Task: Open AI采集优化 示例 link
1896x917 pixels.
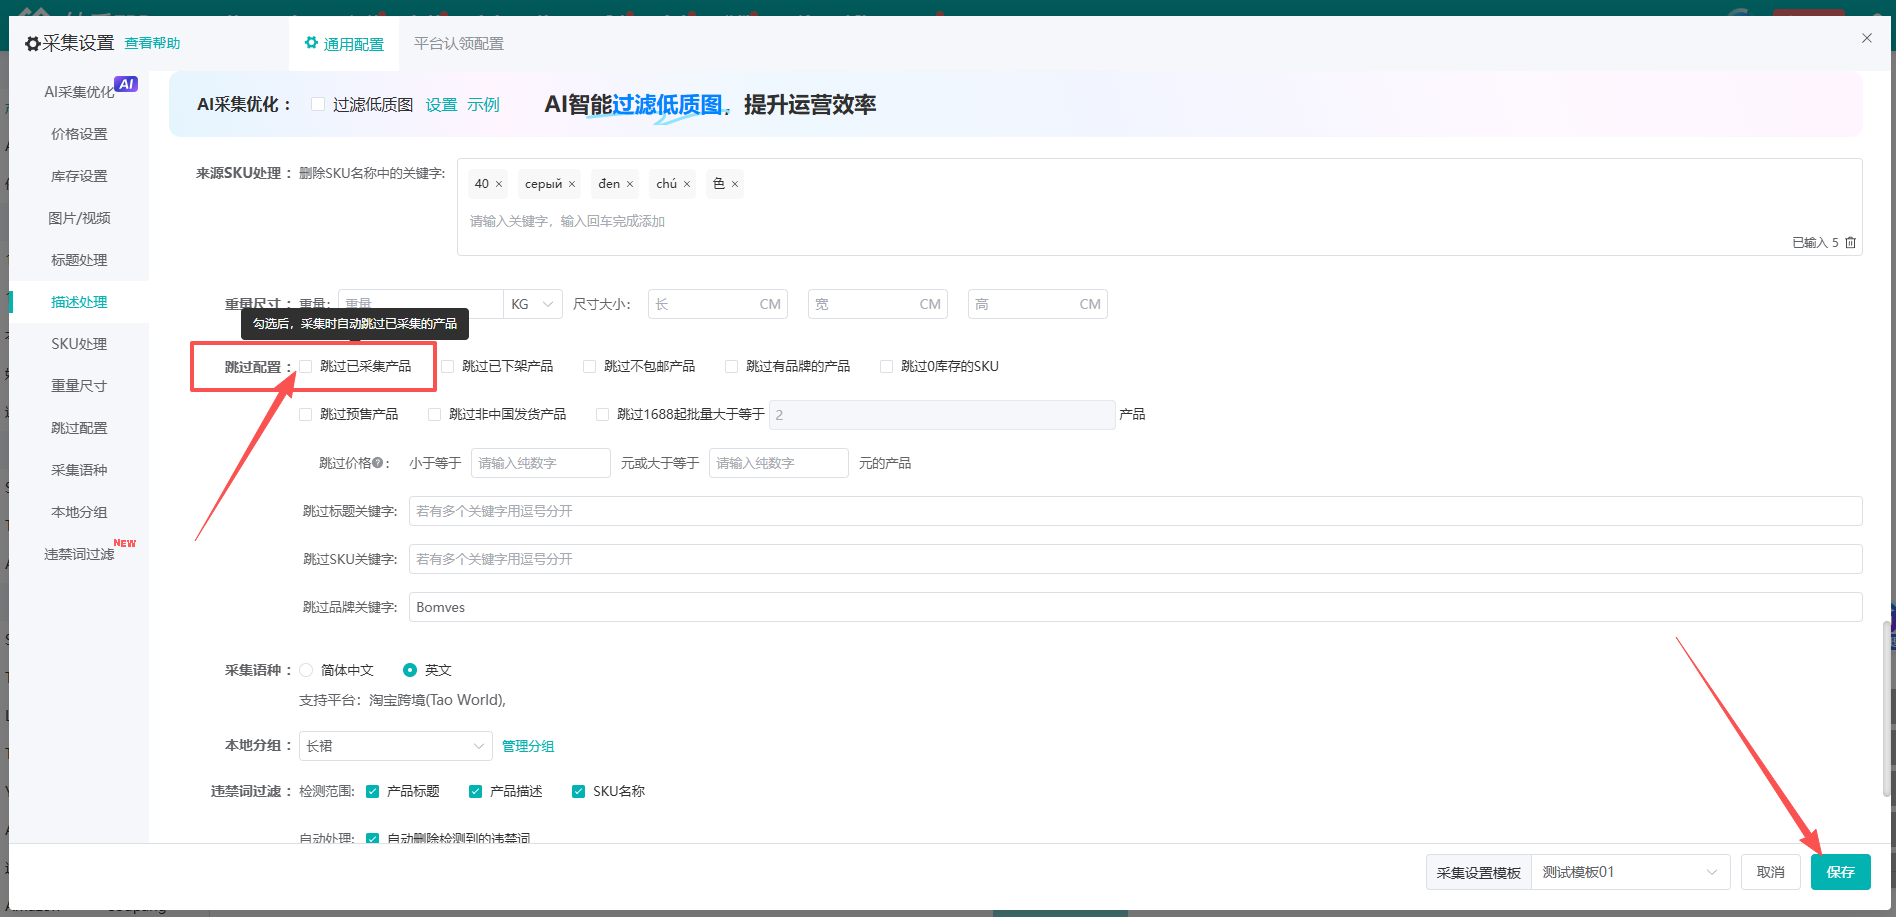Action: (x=483, y=105)
